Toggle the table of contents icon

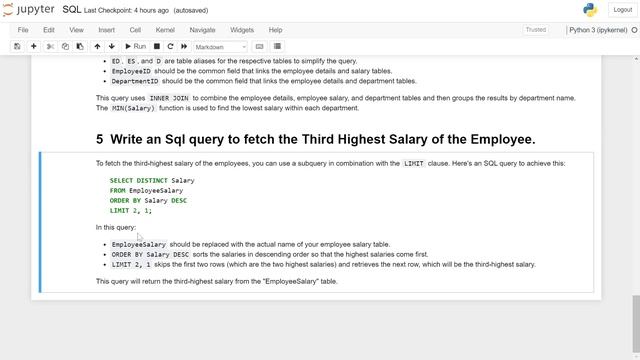click(x=277, y=47)
